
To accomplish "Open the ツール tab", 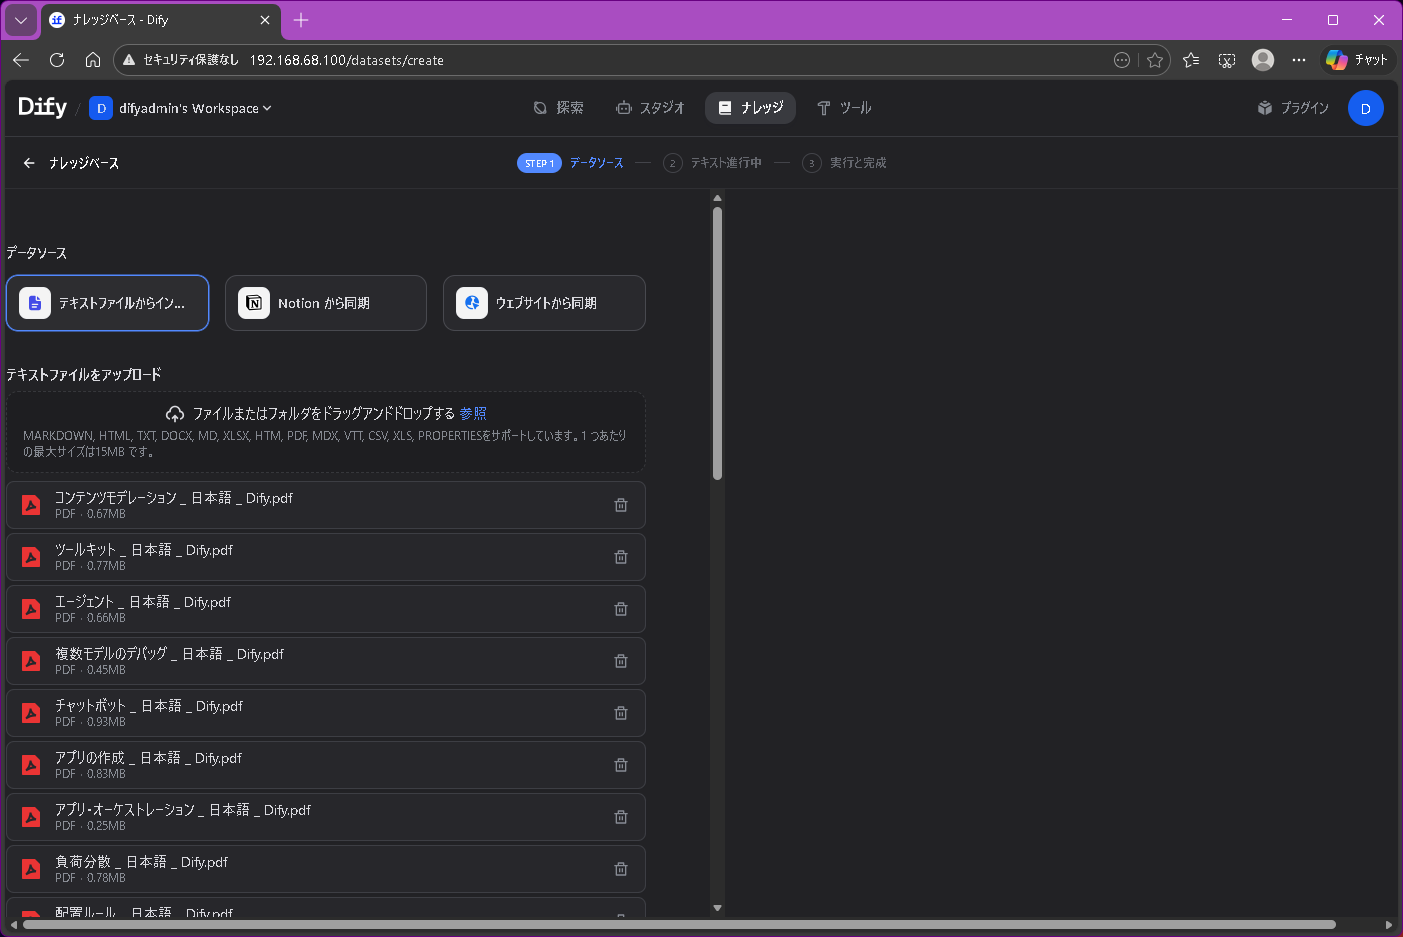I will point(844,108).
